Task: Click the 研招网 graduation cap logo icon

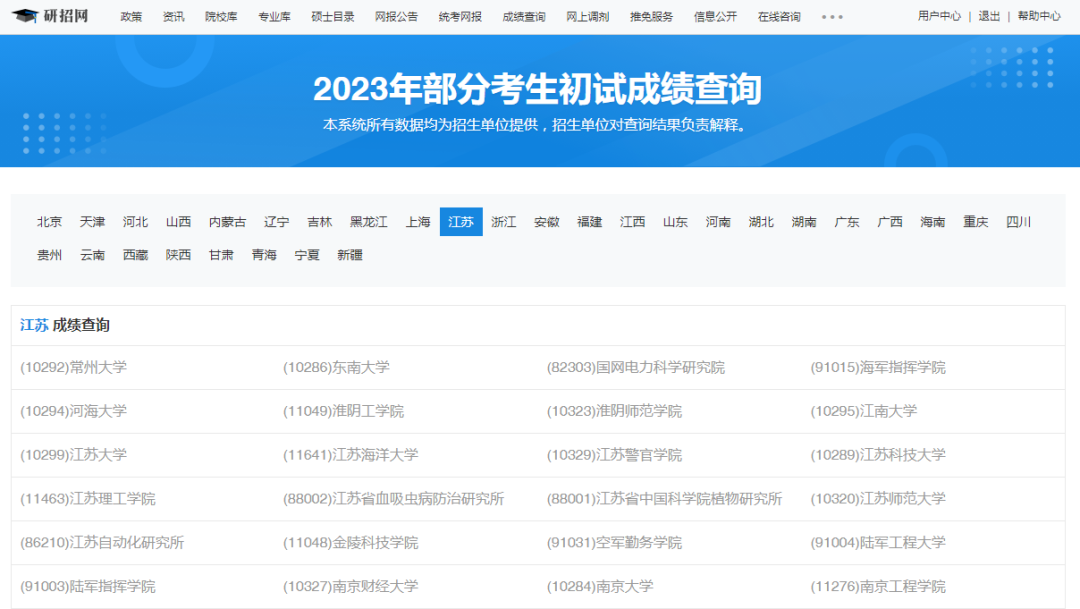Action: click(26, 16)
